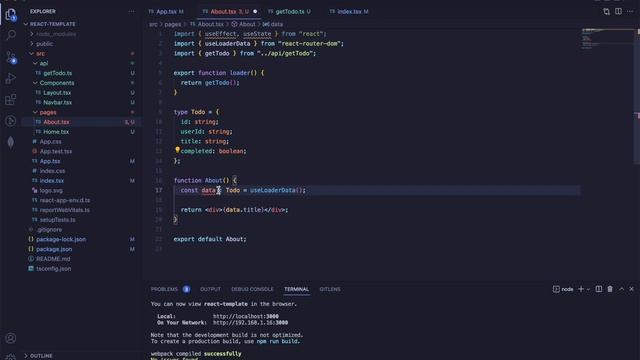Open Layout.tsx in the file tree
The image size is (640, 360).
57,93
